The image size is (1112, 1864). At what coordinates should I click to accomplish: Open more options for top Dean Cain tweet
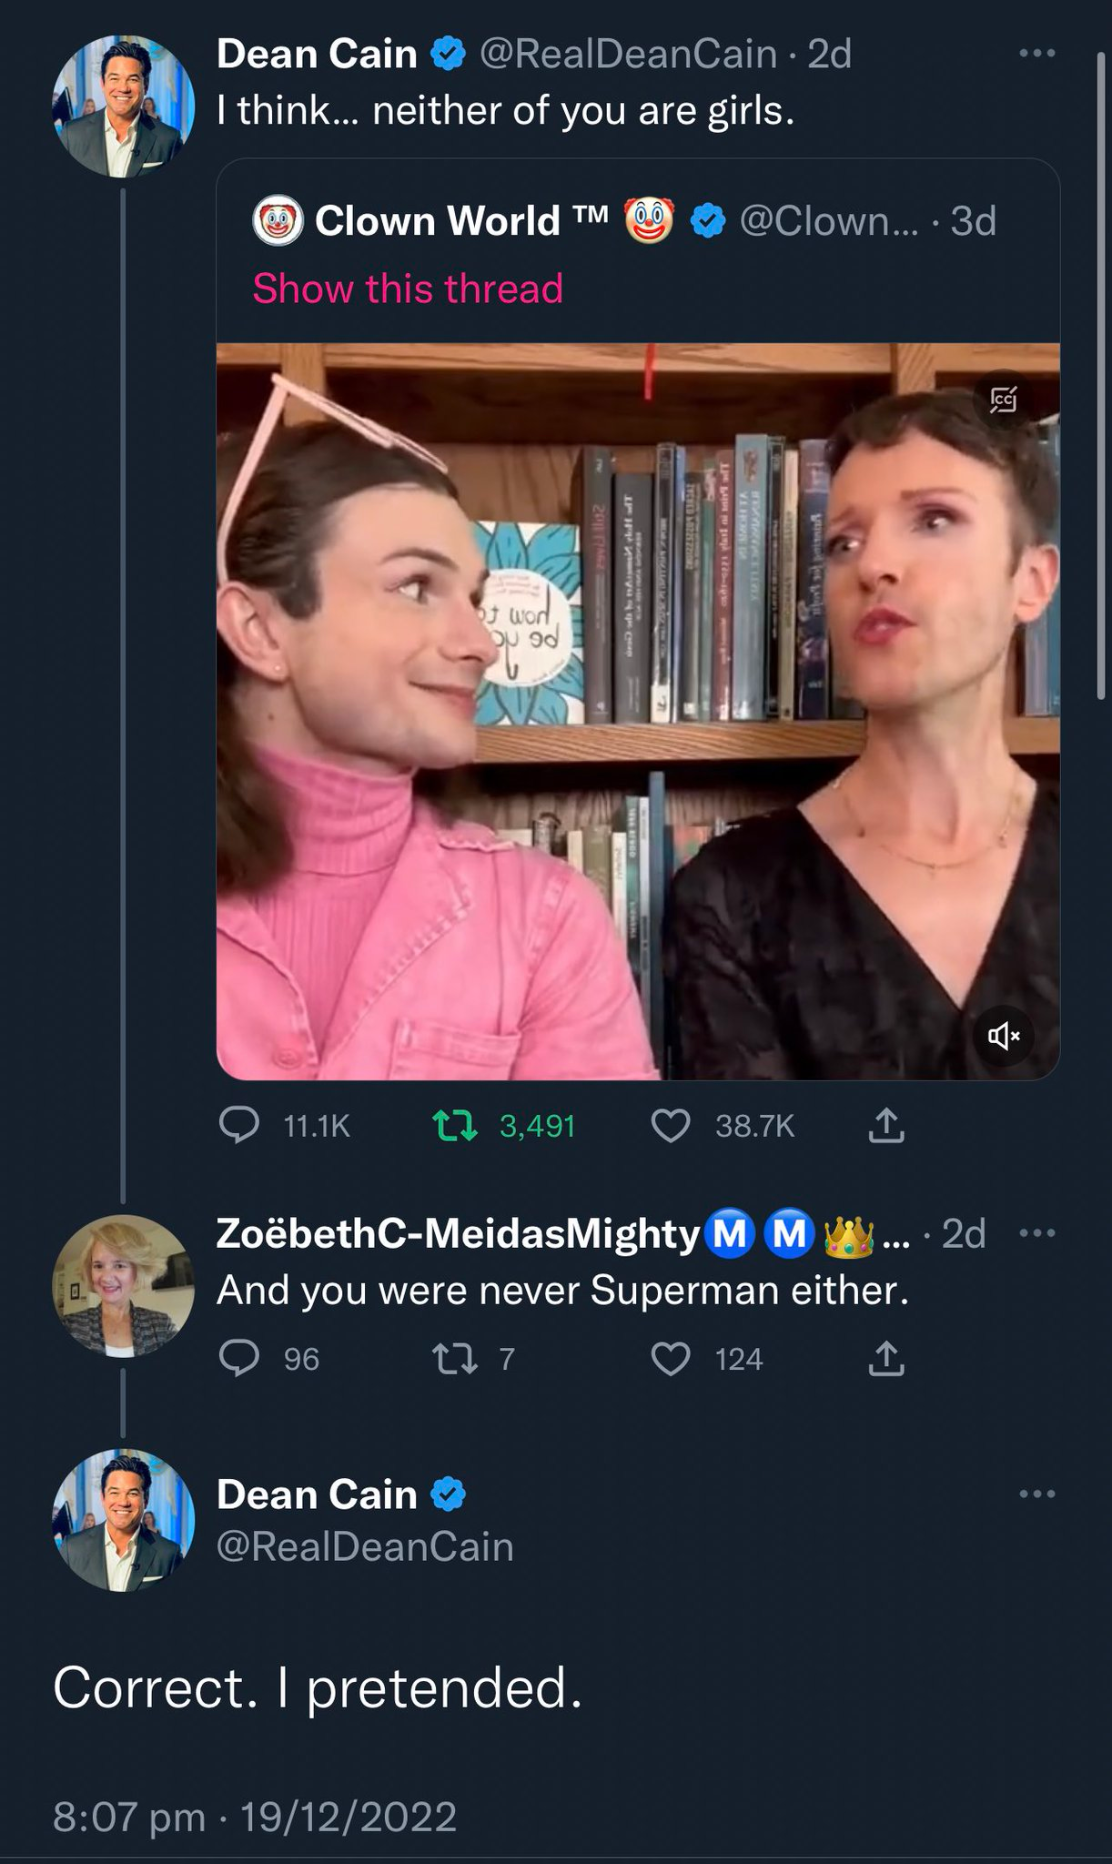[1036, 53]
